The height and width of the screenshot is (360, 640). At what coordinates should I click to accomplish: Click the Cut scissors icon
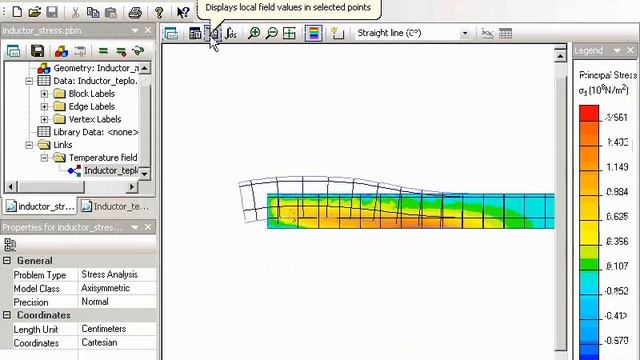coord(75,12)
